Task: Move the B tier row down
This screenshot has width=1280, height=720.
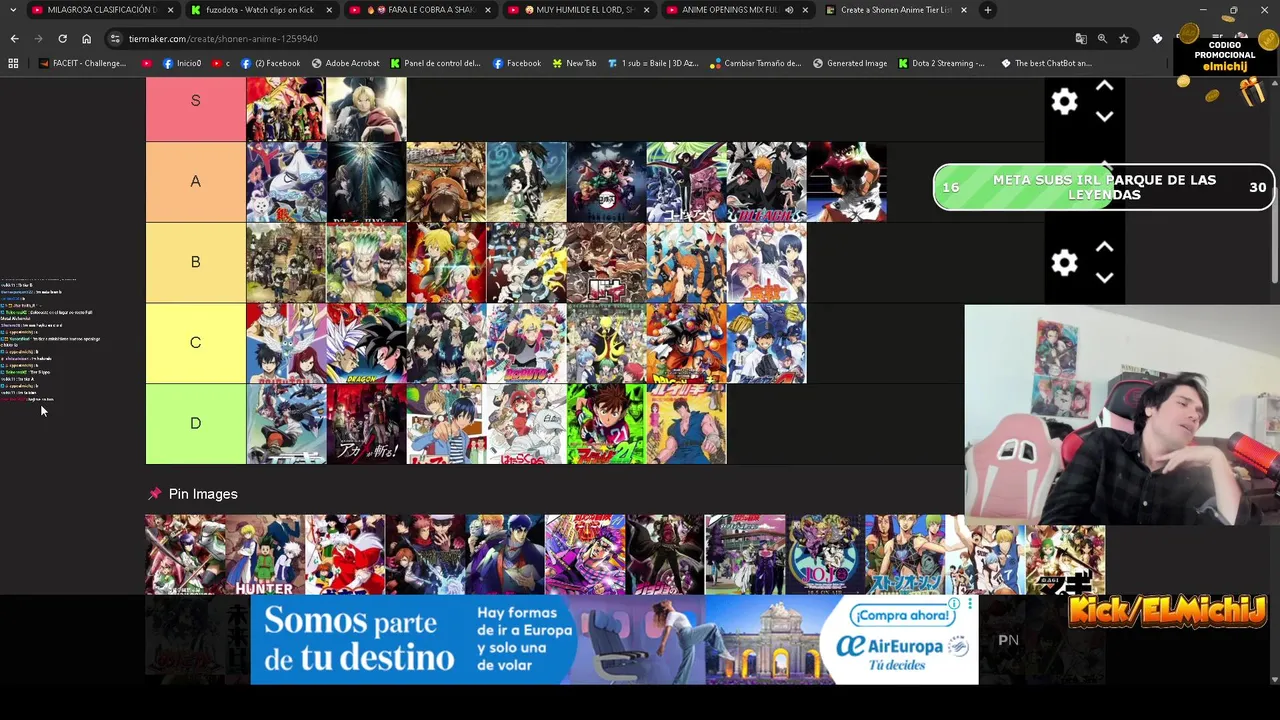Action: [1105, 277]
